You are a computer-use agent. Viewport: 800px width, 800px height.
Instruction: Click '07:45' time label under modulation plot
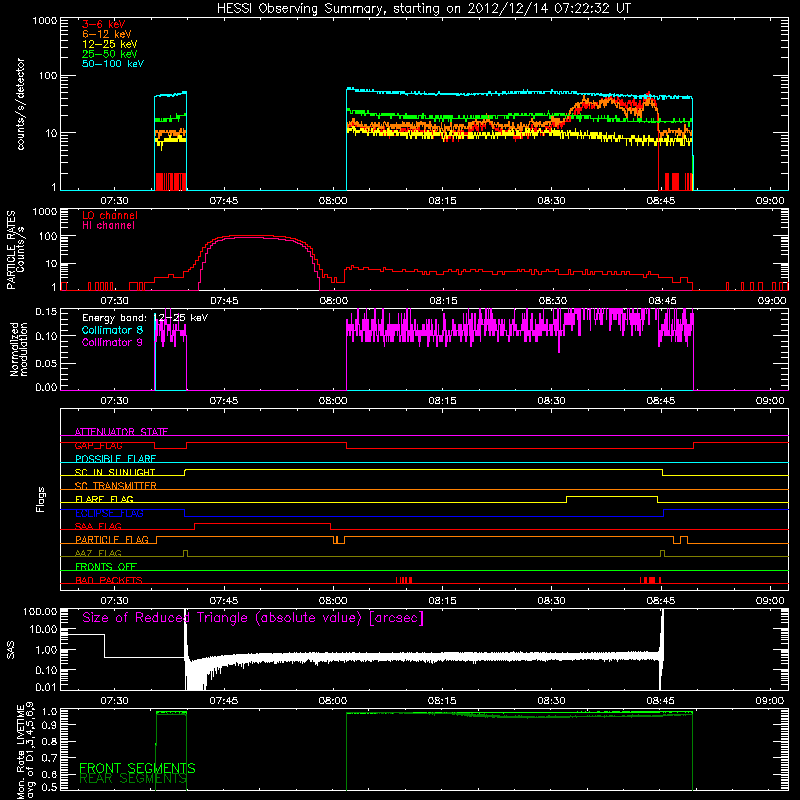[223, 401]
